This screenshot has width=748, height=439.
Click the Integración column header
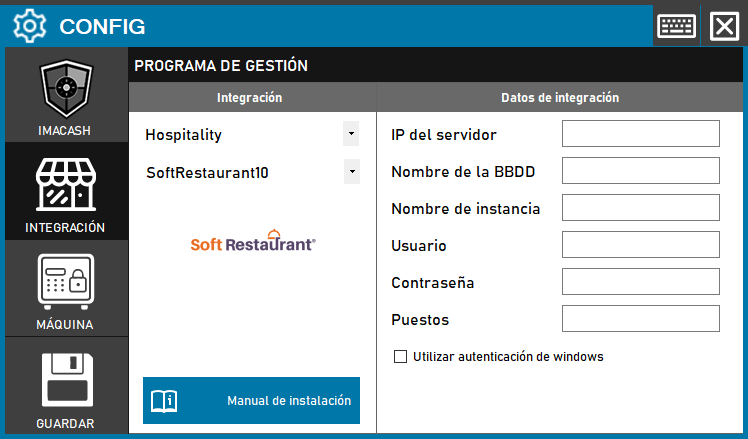pos(250,98)
